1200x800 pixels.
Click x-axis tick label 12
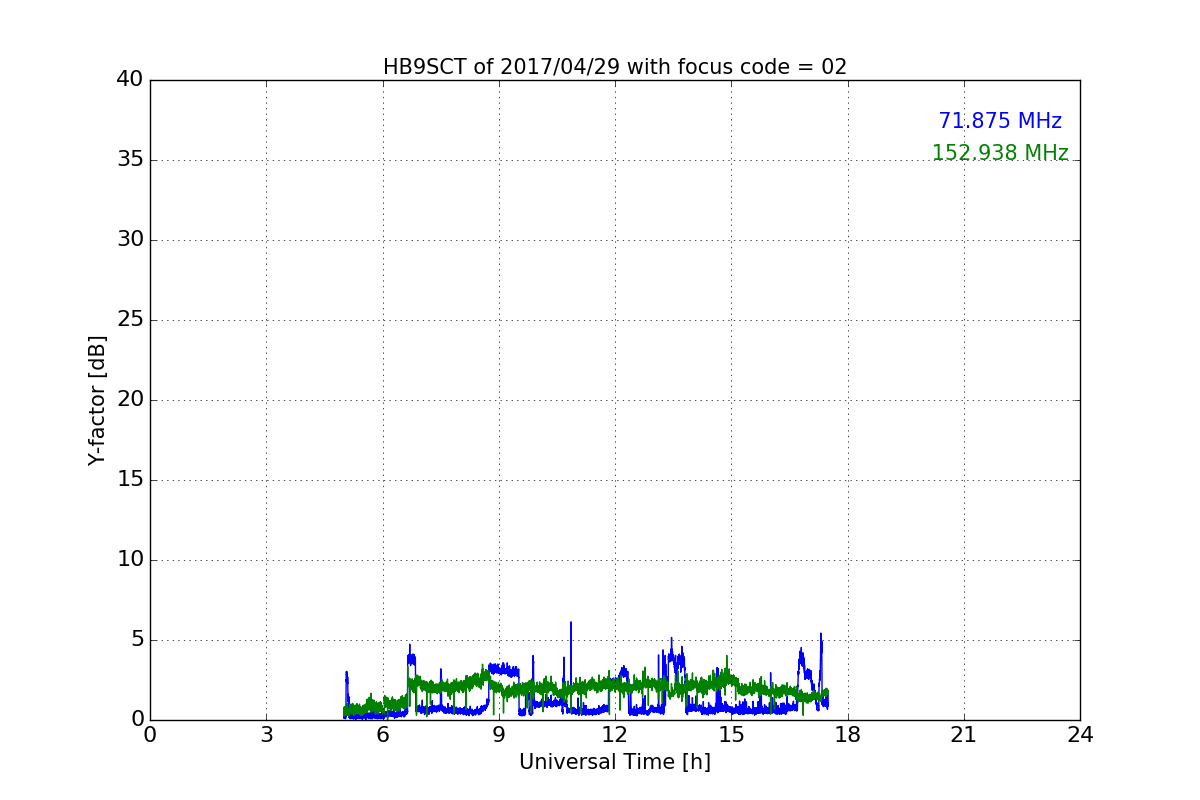(615, 735)
